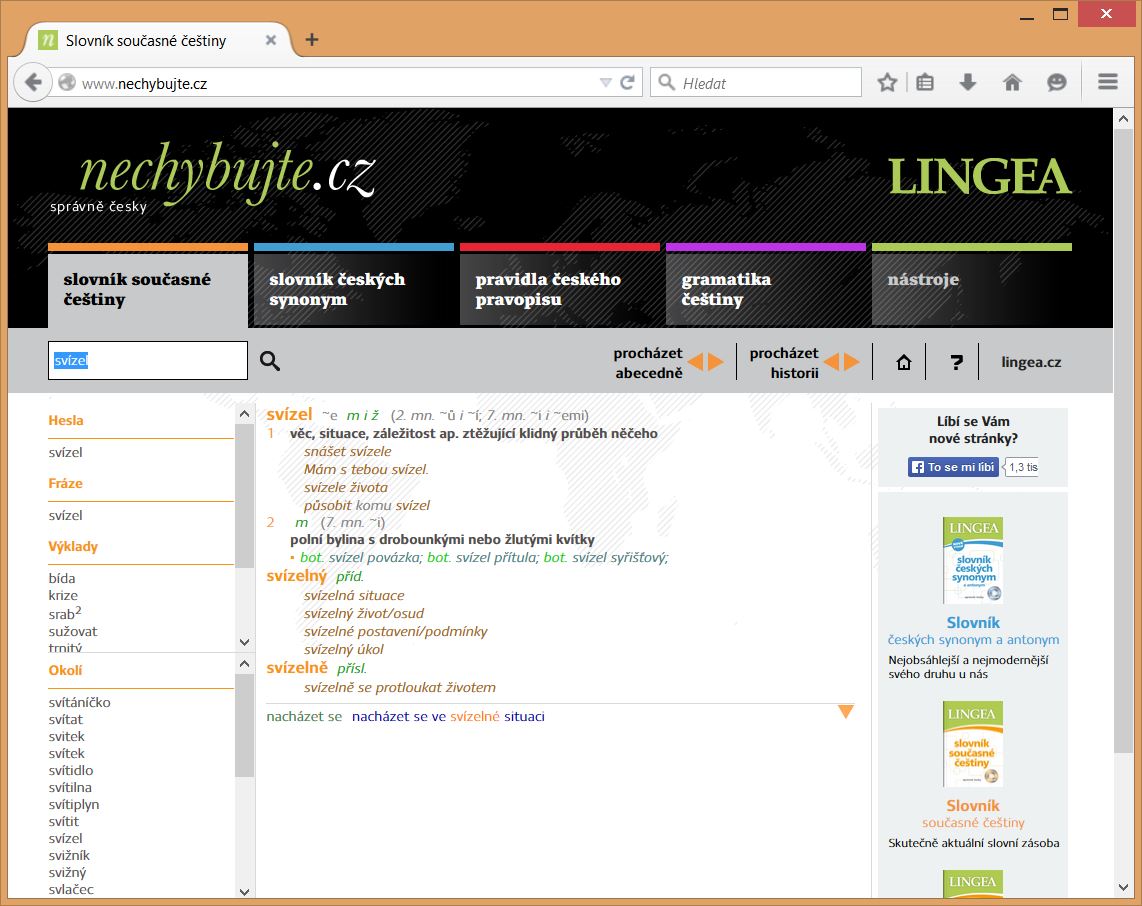Open the hamburger browser menu
Viewport: 1142px width, 906px height.
[1108, 82]
